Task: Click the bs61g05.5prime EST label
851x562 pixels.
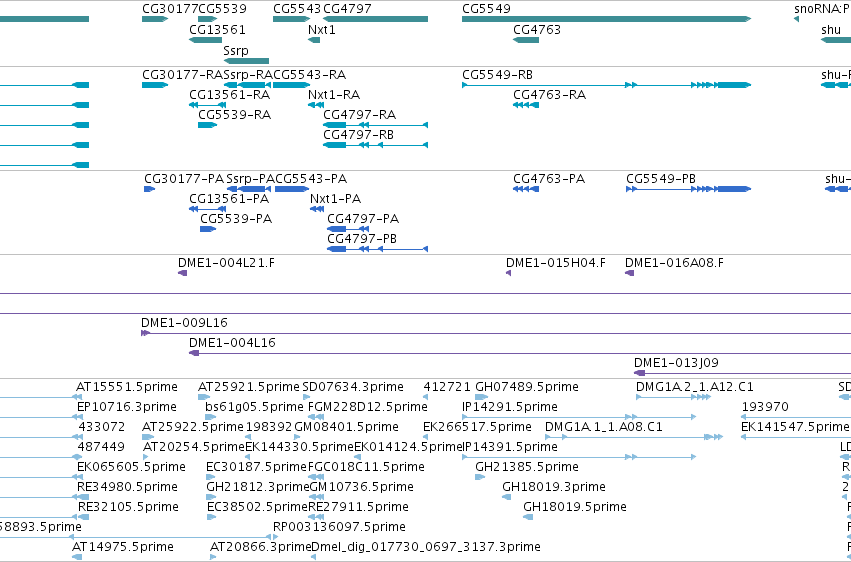Action: click(254, 407)
